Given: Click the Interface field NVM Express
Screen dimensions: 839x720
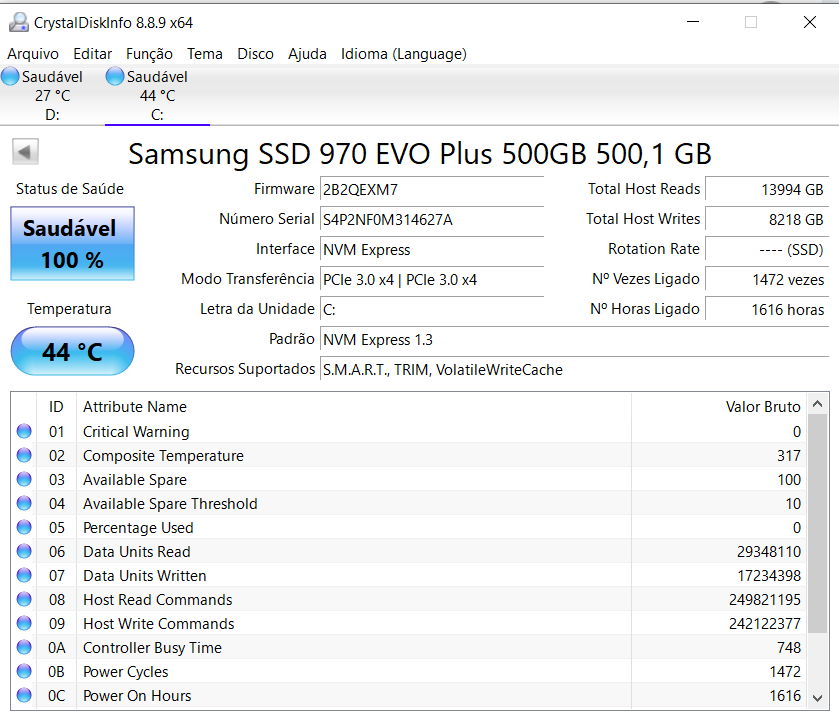Looking at the screenshot, I should pos(432,250).
